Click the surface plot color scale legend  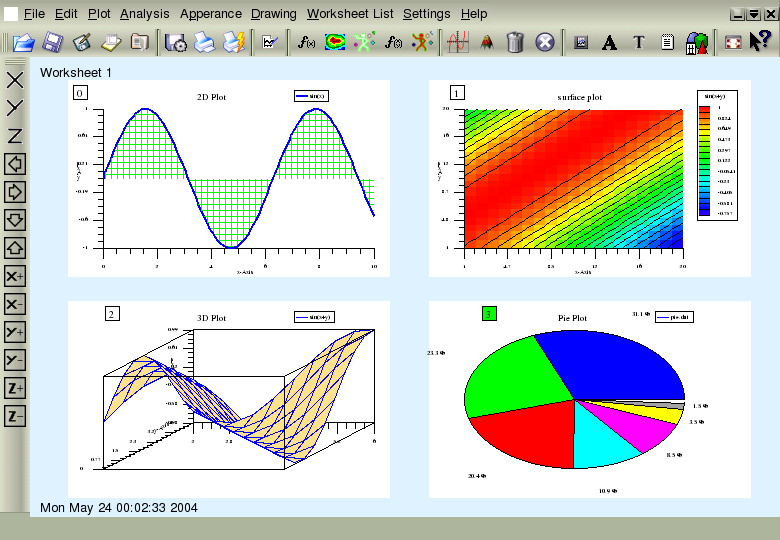[717, 155]
